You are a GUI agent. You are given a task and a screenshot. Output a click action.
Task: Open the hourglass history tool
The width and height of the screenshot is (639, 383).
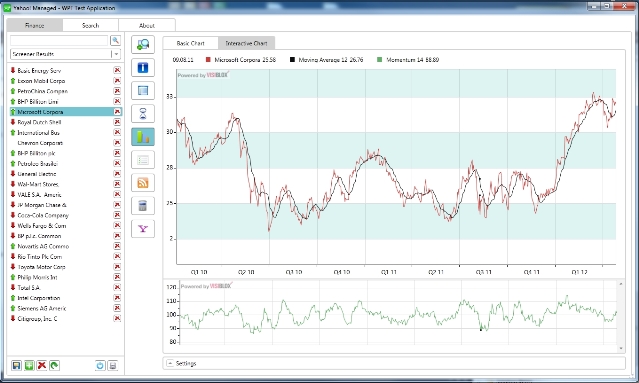(143, 114)
